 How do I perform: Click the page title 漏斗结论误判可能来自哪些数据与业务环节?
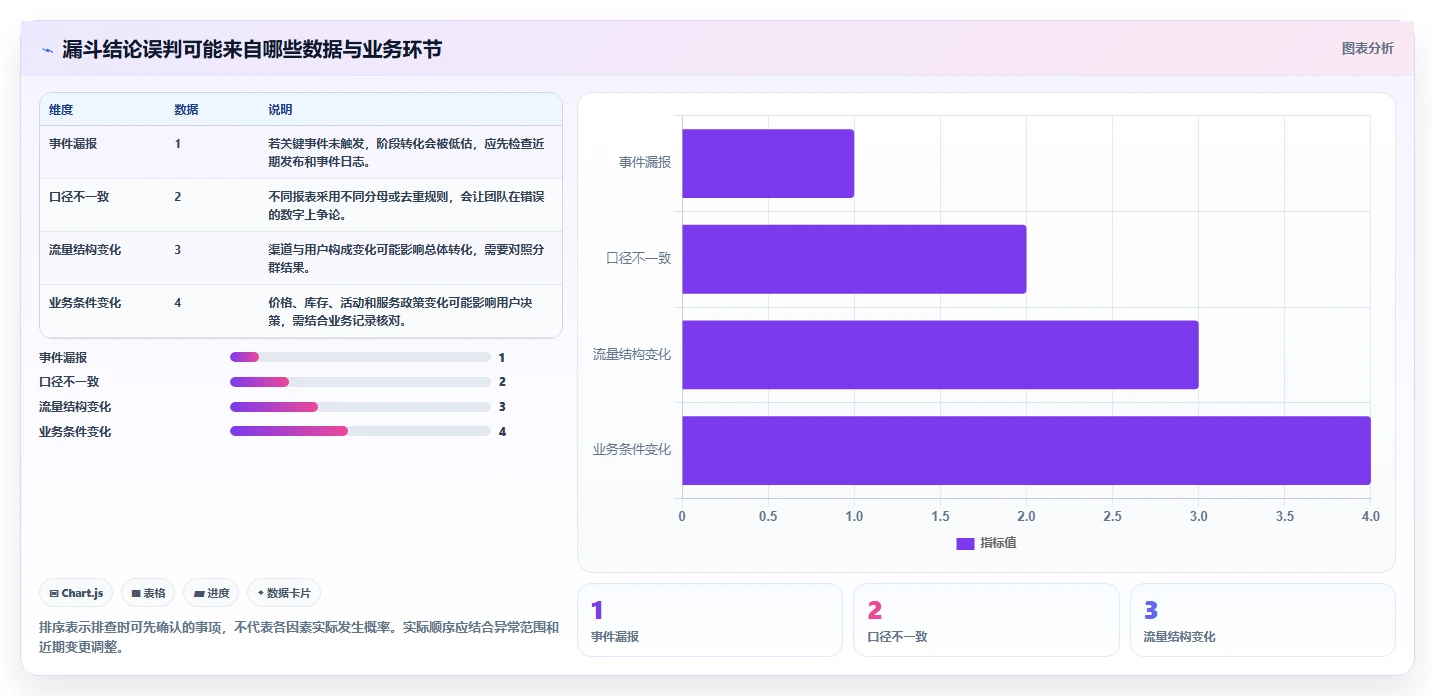point(252,50)
